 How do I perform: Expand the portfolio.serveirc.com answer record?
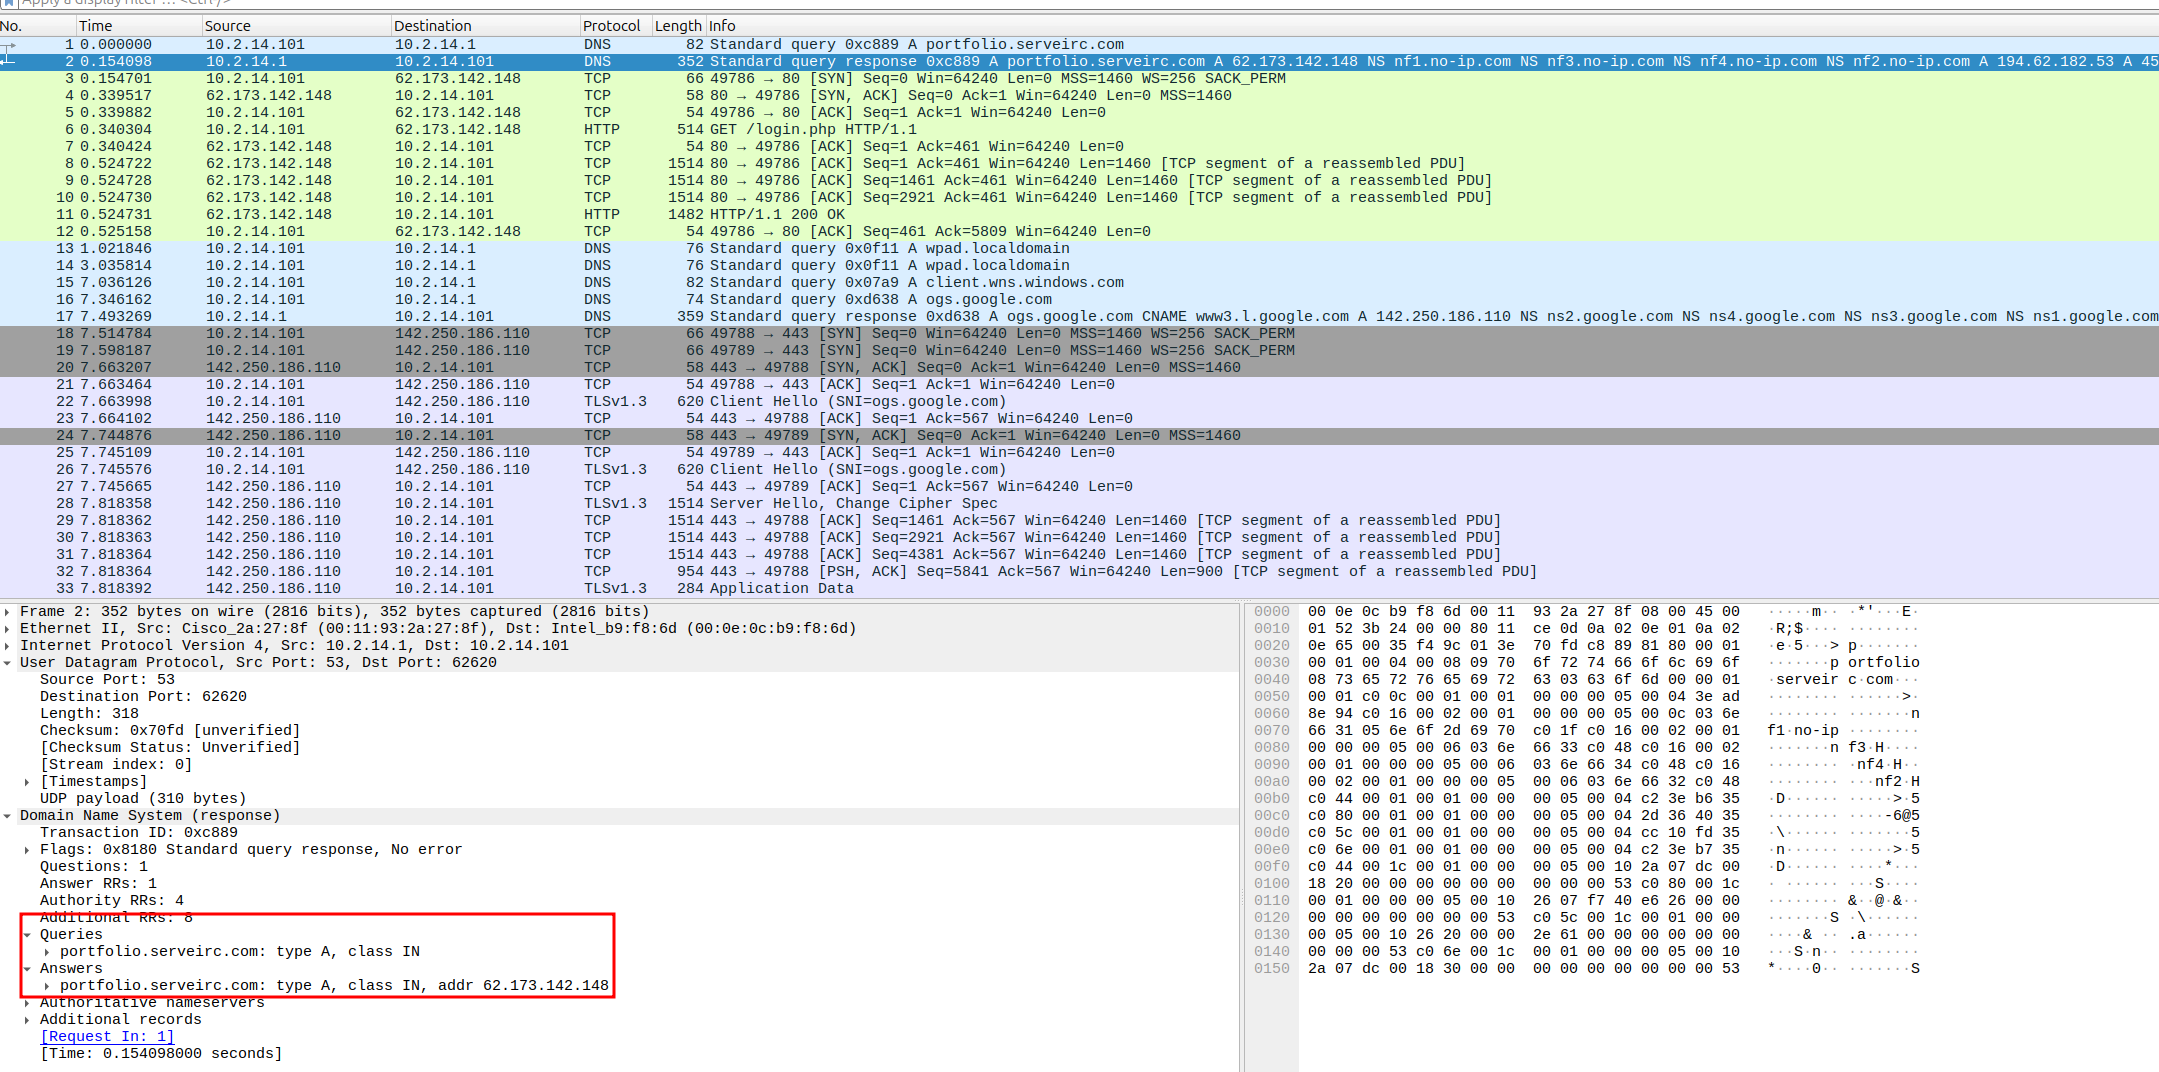tap(46, 985)
